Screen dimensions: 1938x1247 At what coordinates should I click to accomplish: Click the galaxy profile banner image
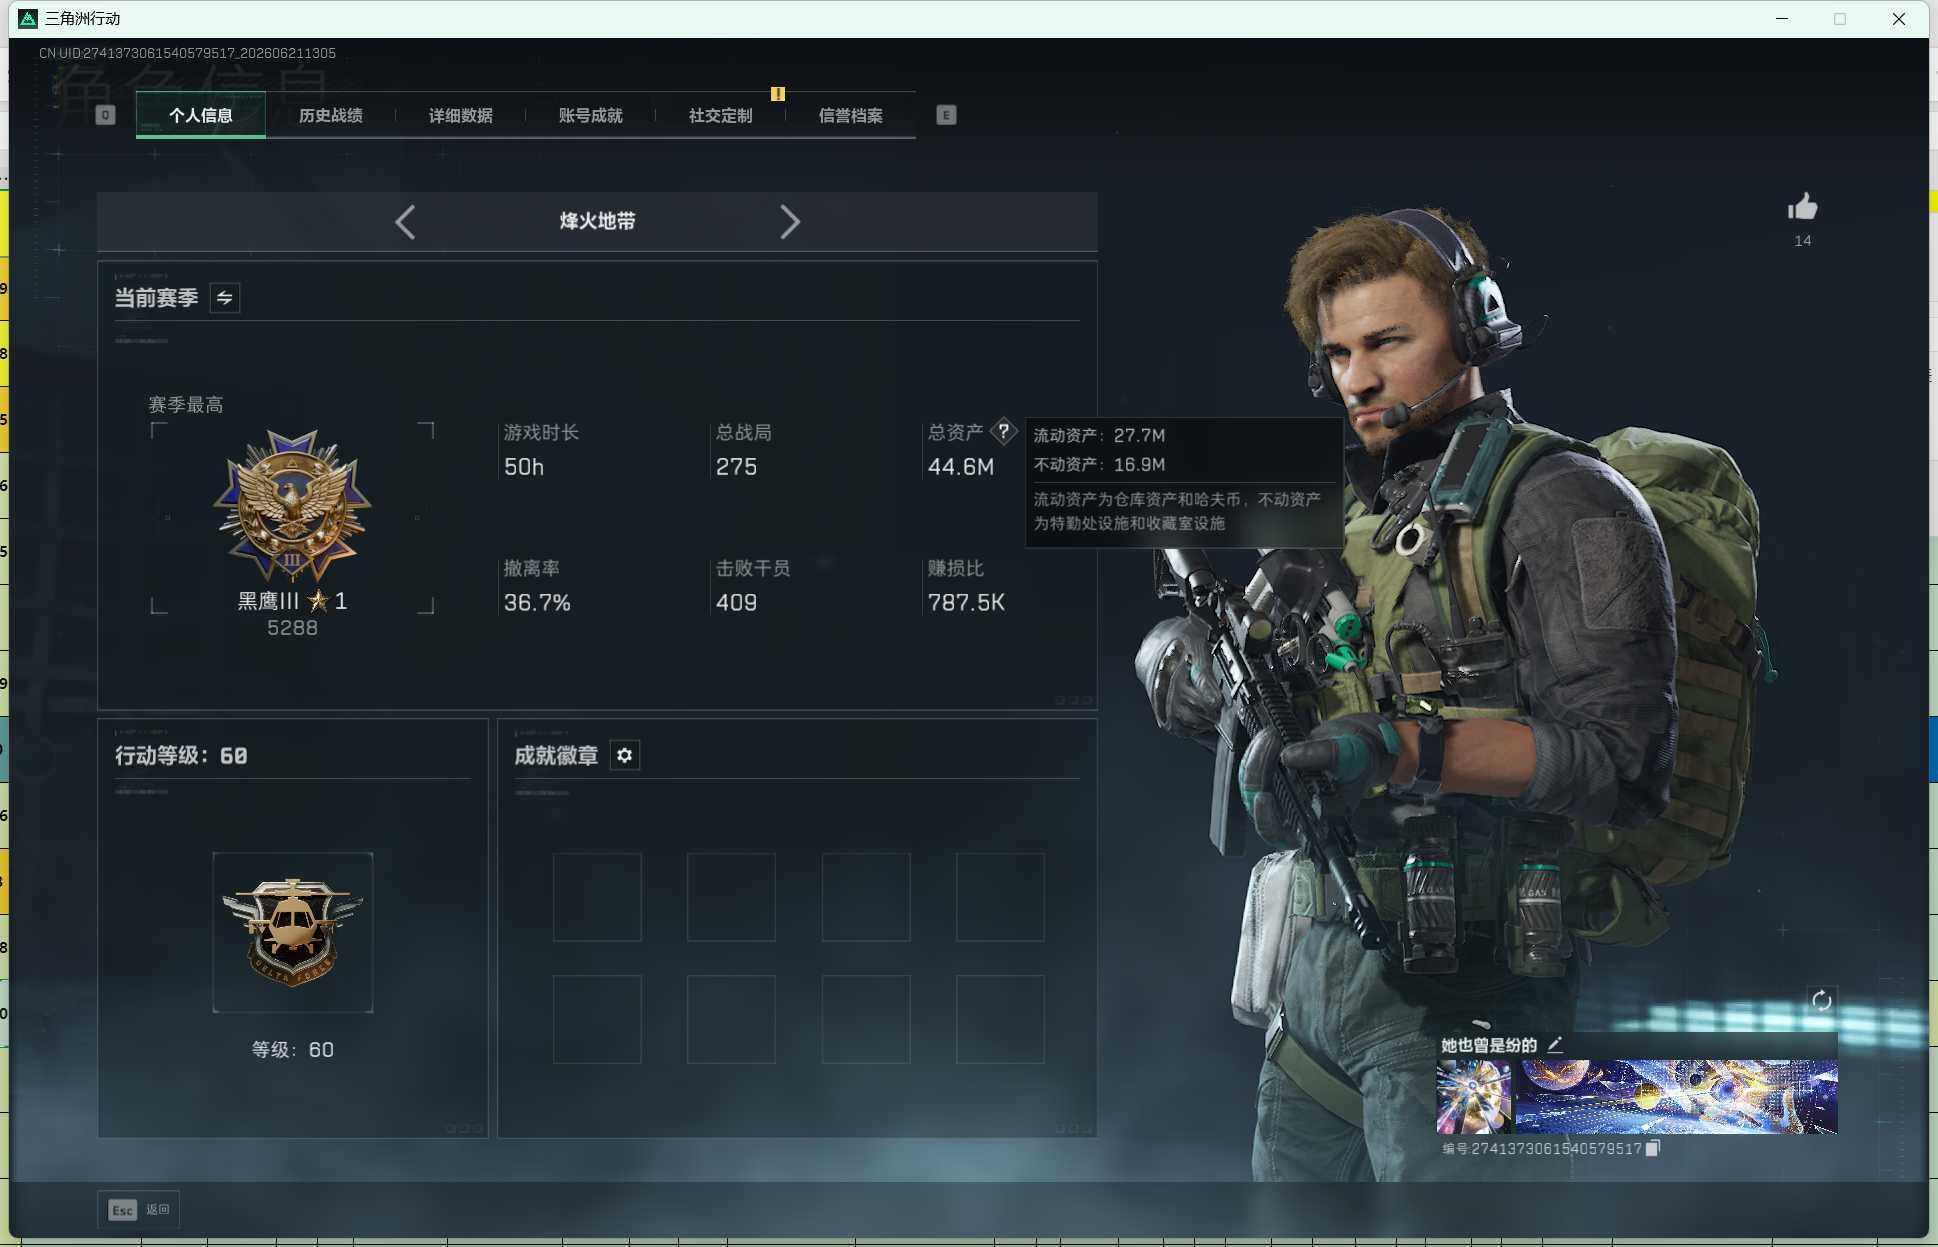pos(1677,1096)
